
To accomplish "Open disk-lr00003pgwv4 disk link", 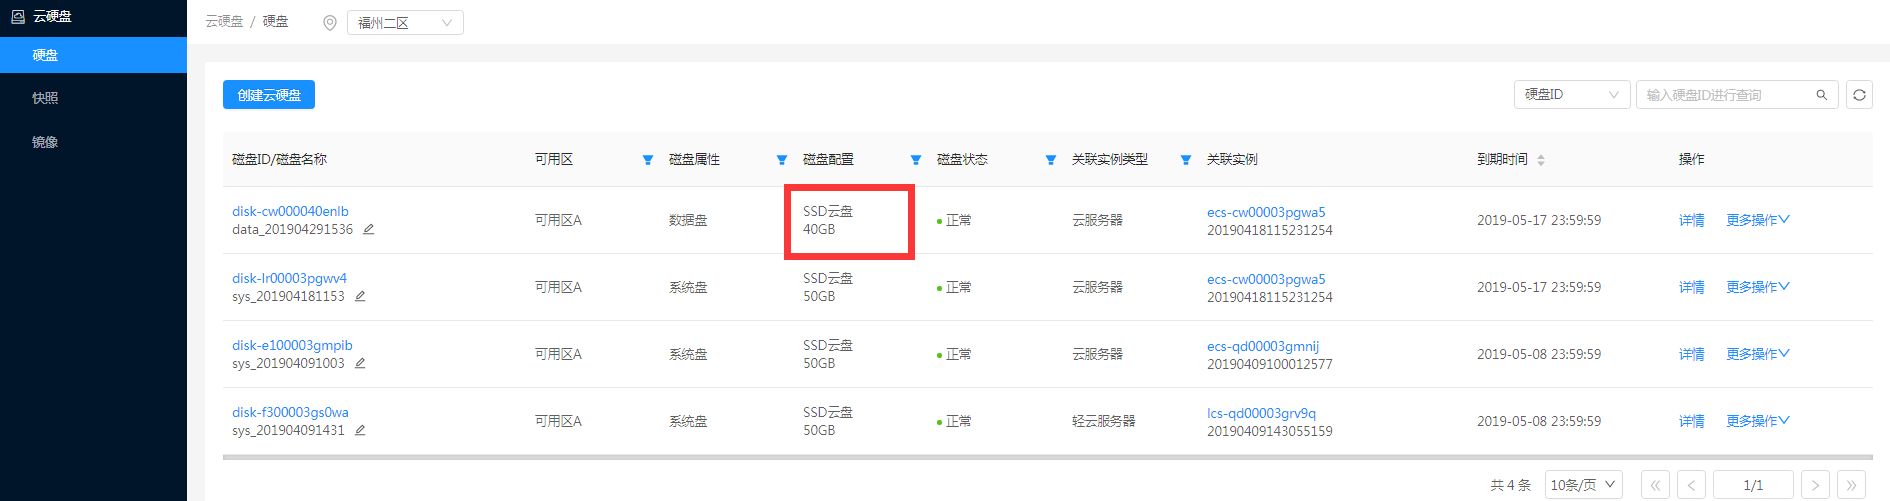I will pos(289,278).
